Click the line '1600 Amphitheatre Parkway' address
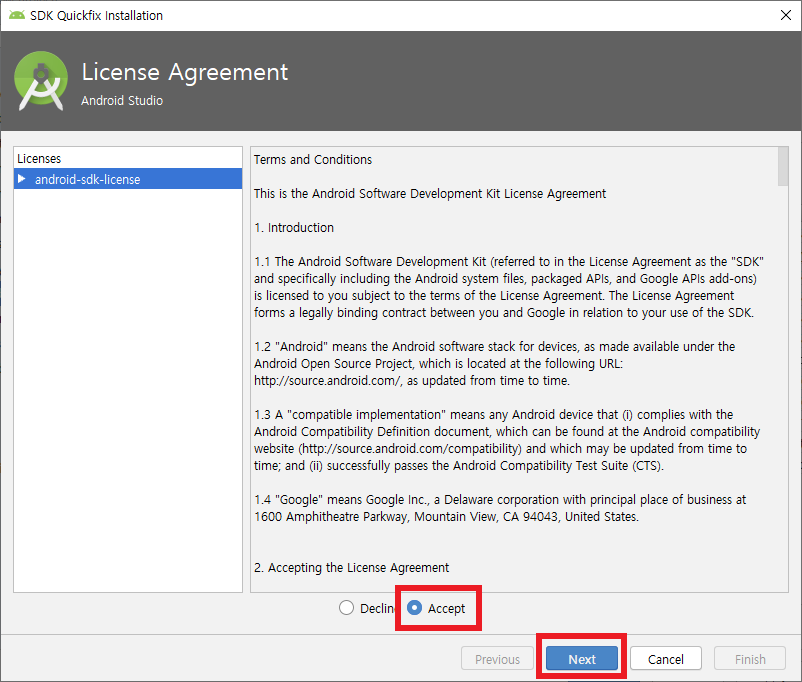The width and height of the screenshot is (802, 682). tap(447, 517)
